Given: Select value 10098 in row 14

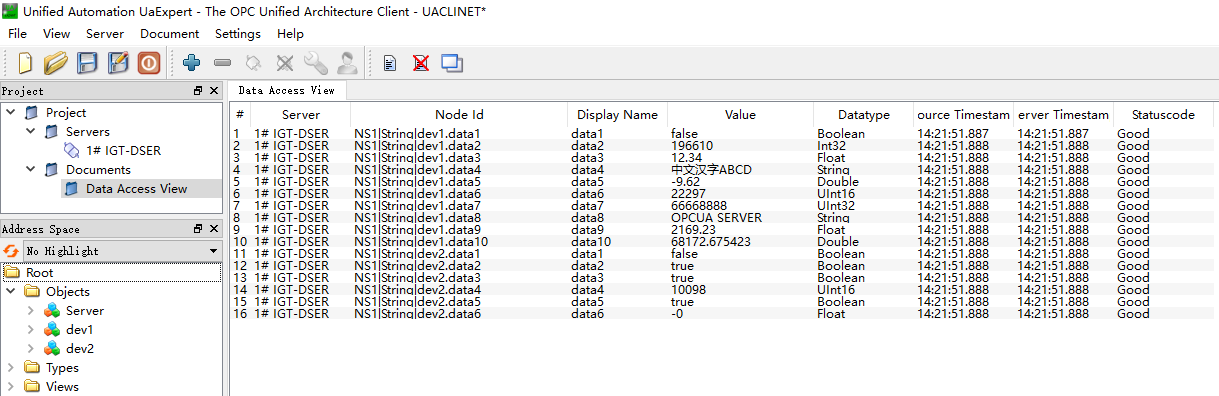Looking at the screenshot, I should (x=688, y=290).
